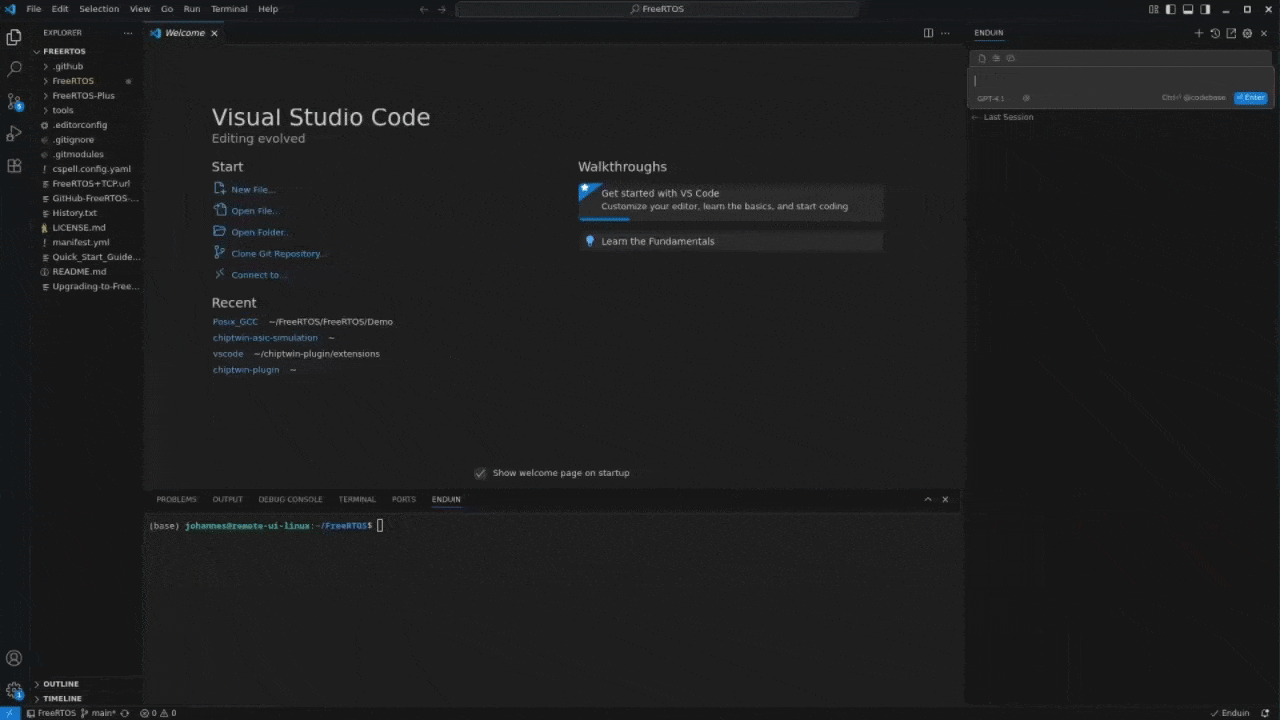This screenshot has width=1280, height=720.
Task: Click the middle icon above Enduin input
Action: point(996,58)
